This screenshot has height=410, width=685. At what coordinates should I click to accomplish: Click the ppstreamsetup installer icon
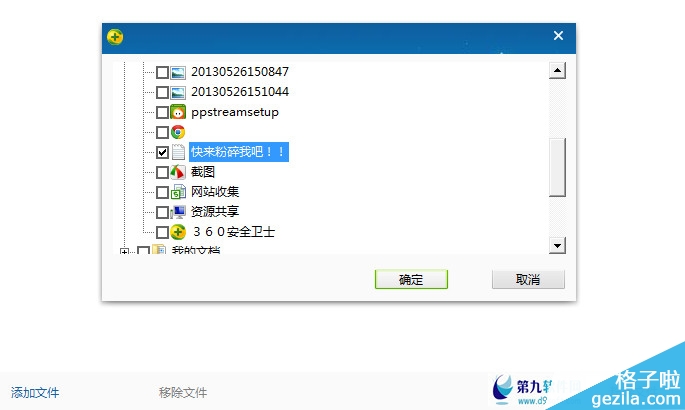tap(178, 112)
